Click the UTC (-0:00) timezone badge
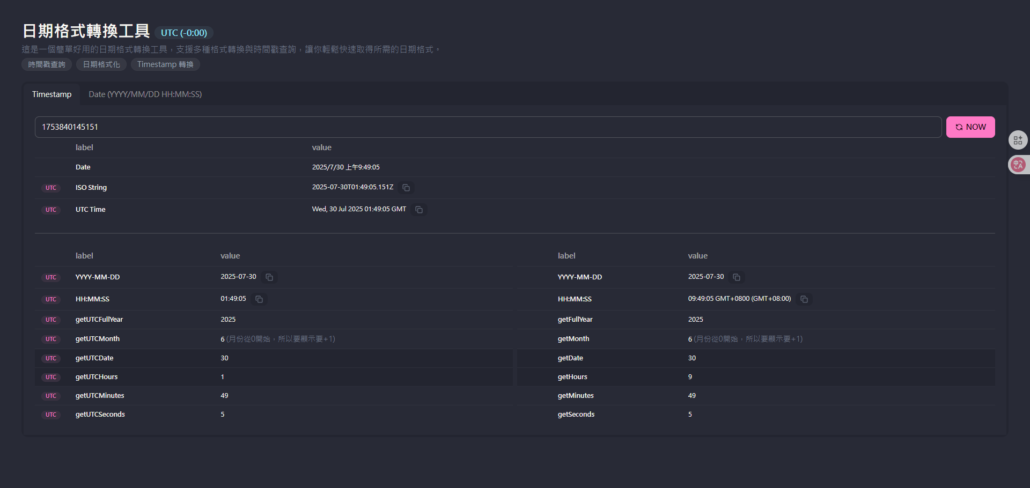1030x488 pixels. point(184,33)
